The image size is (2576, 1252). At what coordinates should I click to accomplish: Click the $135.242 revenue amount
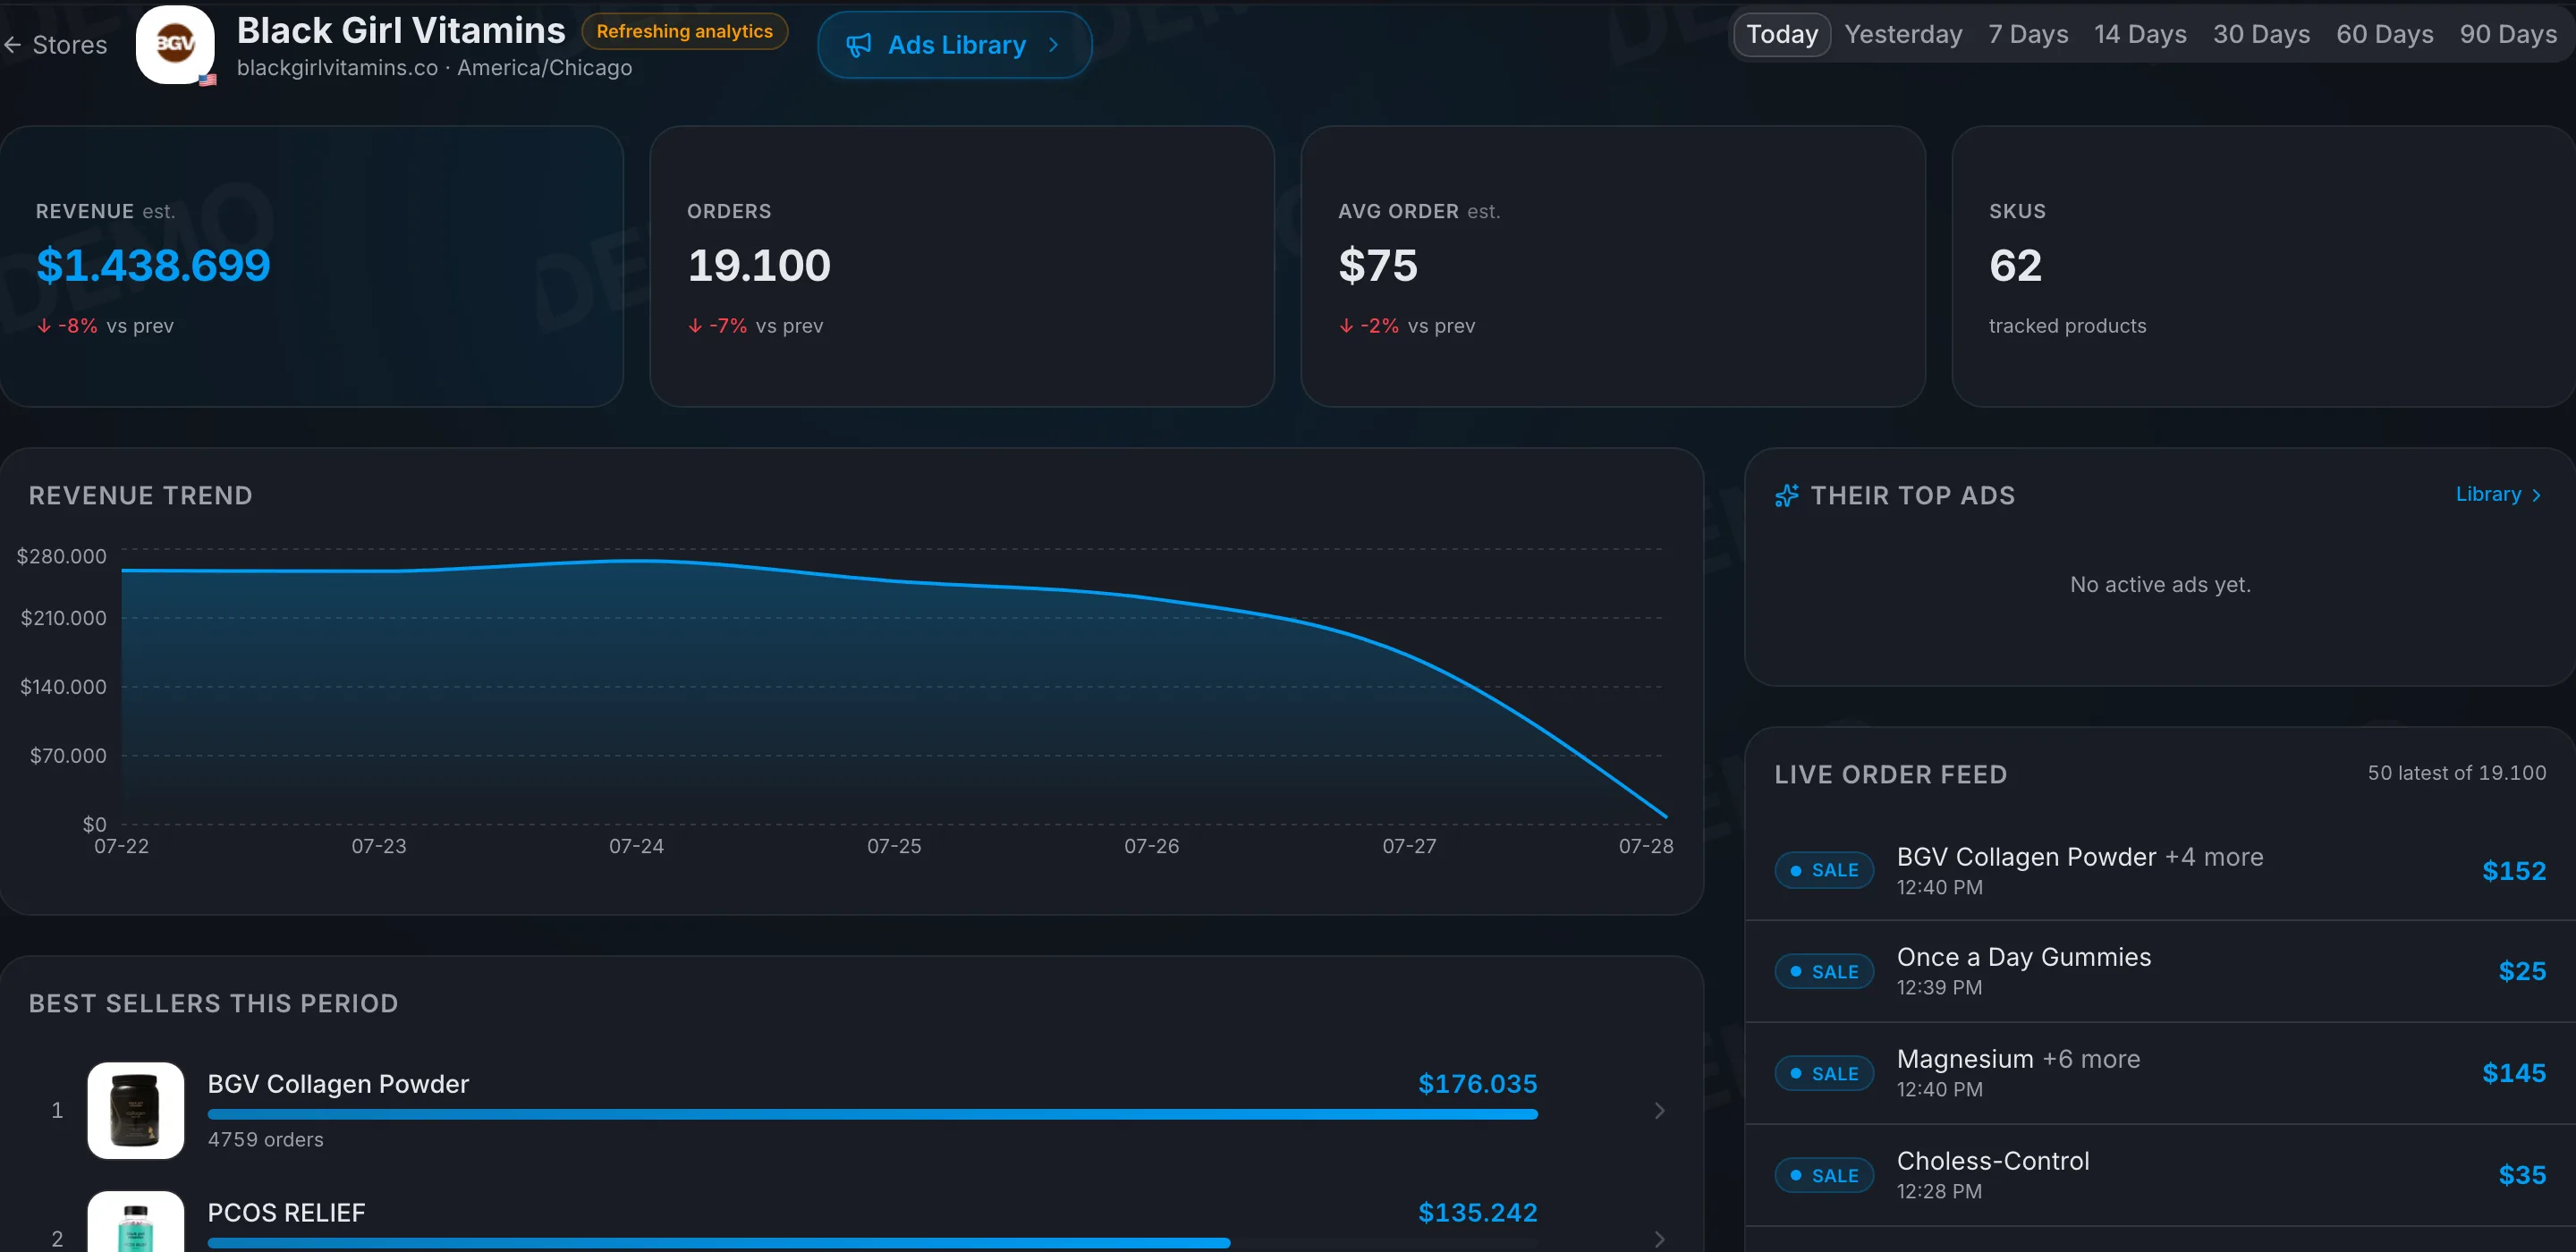click(x=1477, y=1213)
